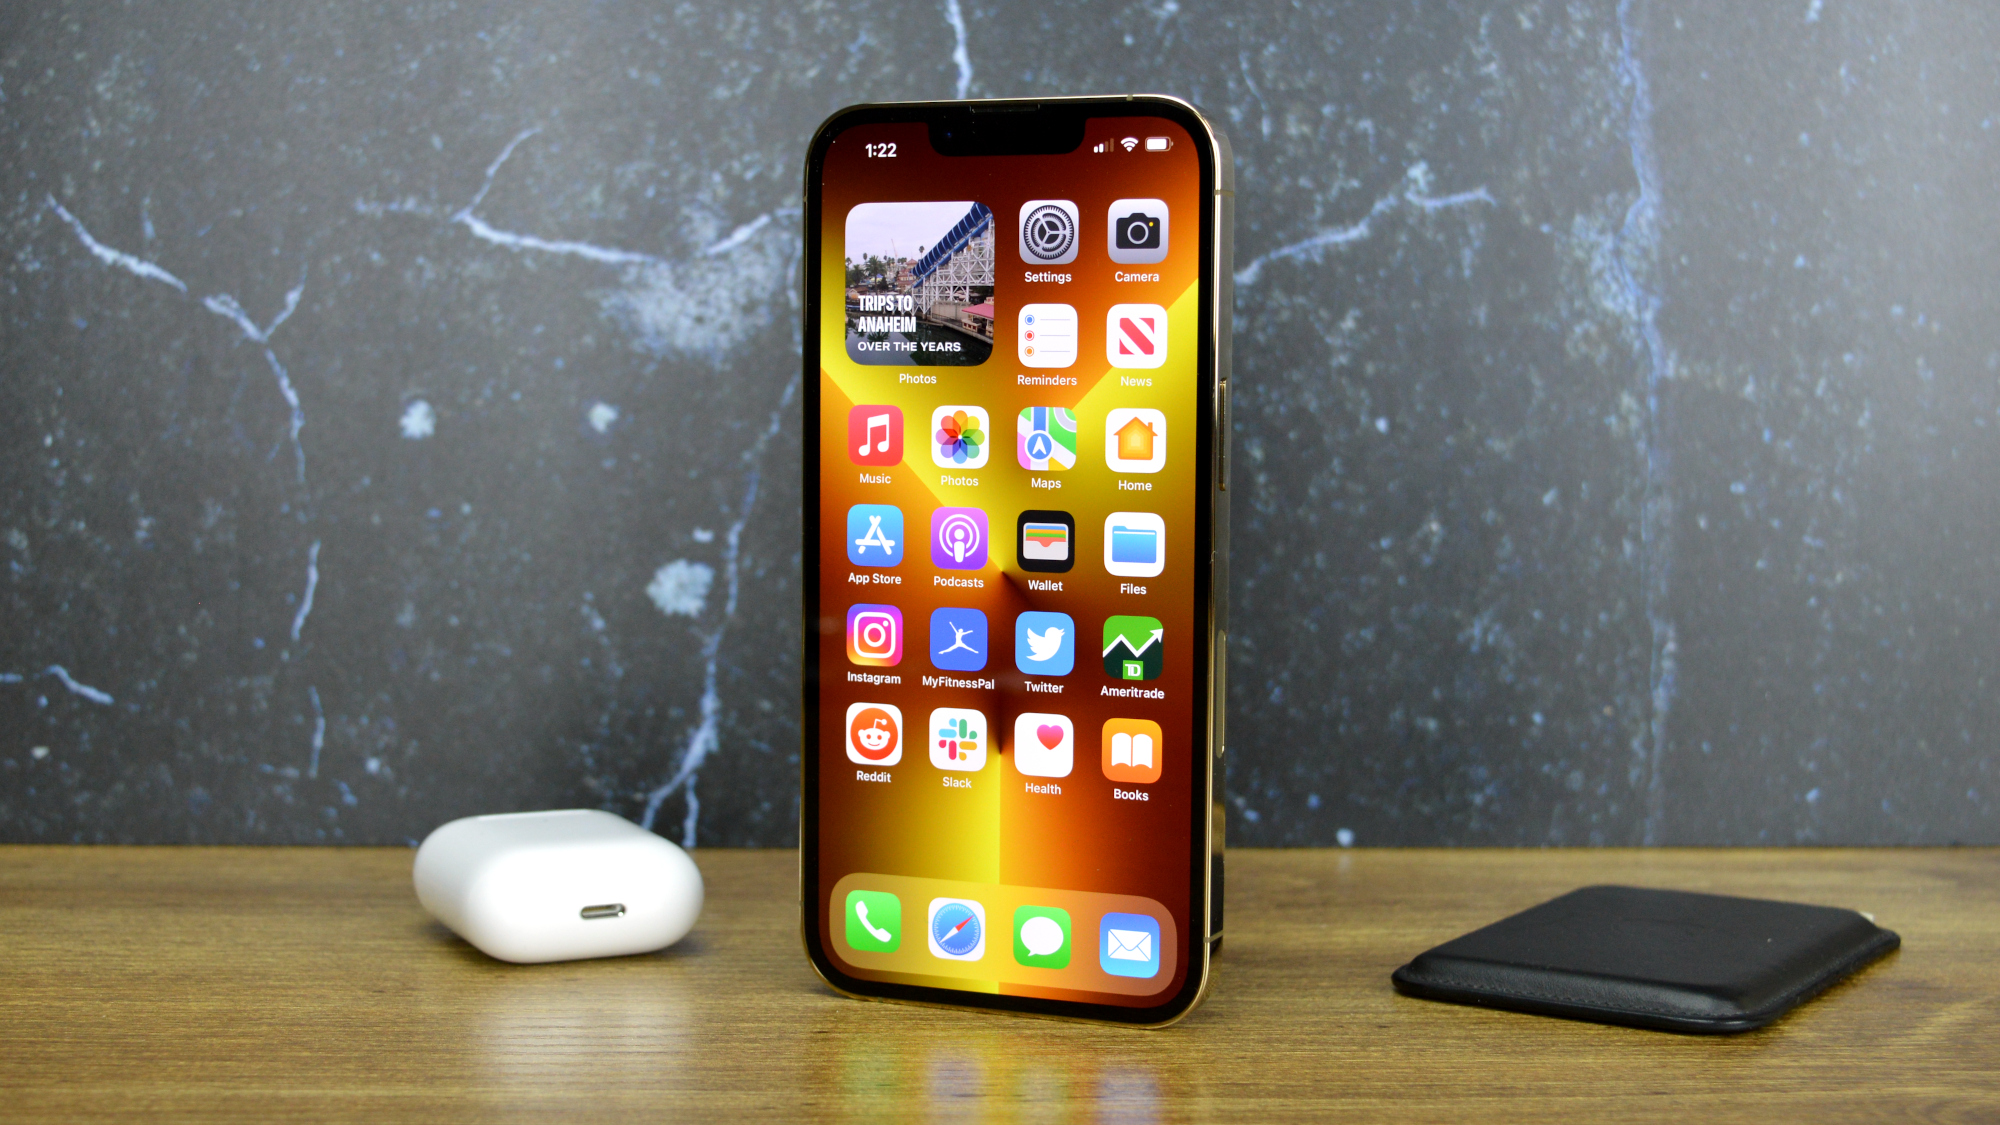This screenshot has width=2000, height=1125.
Task: Open the Wallet app
Action: [1047, 545]
